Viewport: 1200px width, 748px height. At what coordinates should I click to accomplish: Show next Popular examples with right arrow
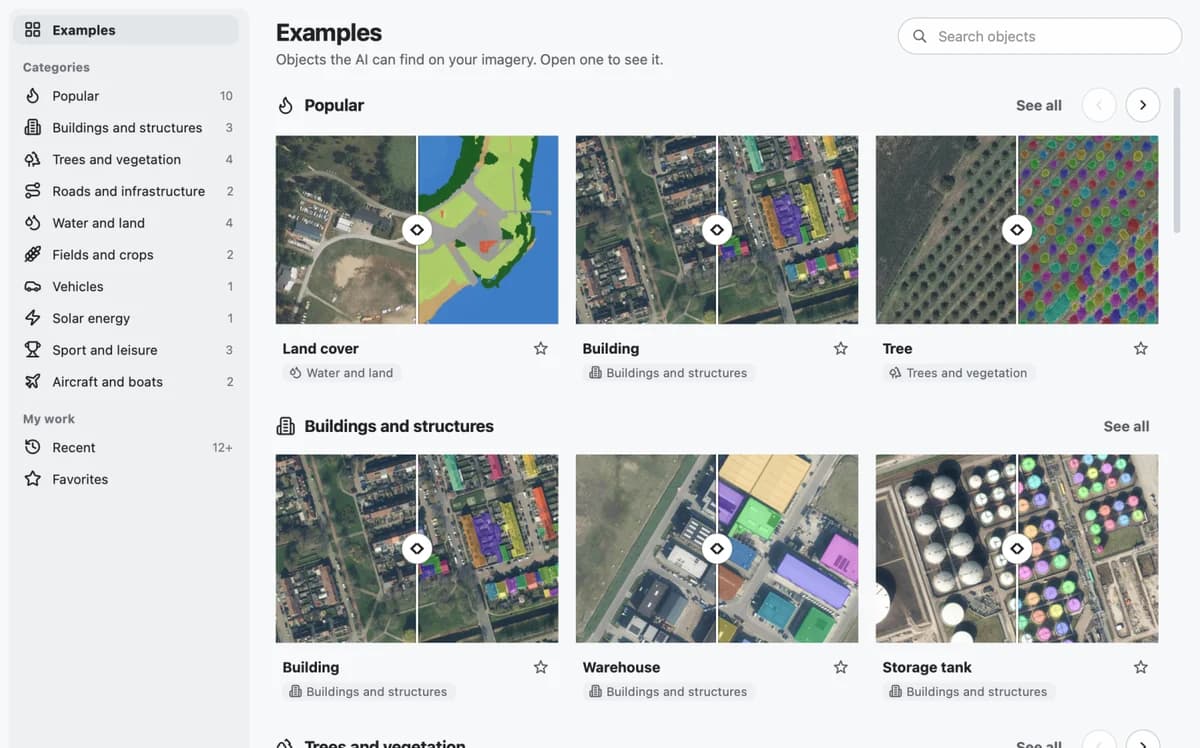(x=1143, y=105)
